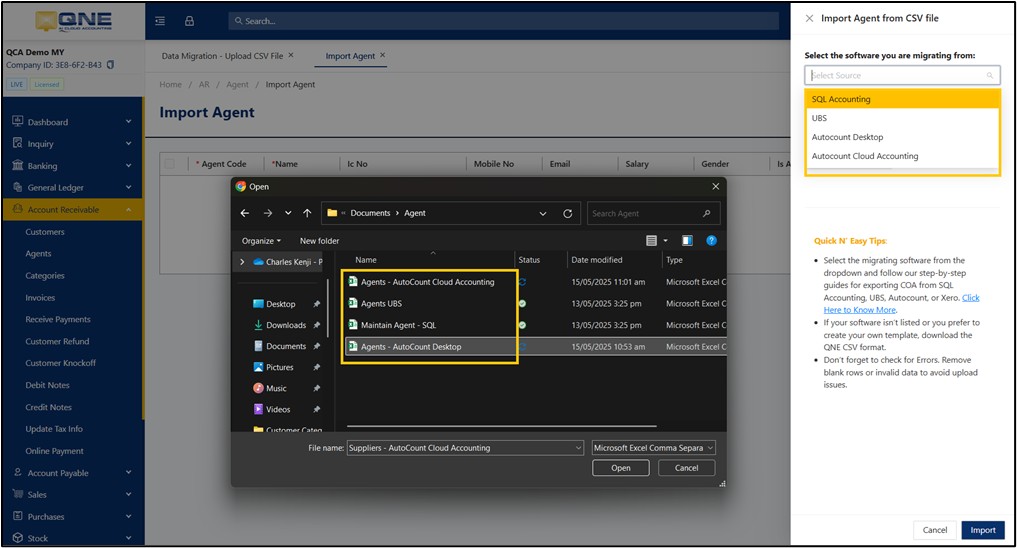Click the Banking sidebar icon
1017x548 pixels.
click(18, 165)
